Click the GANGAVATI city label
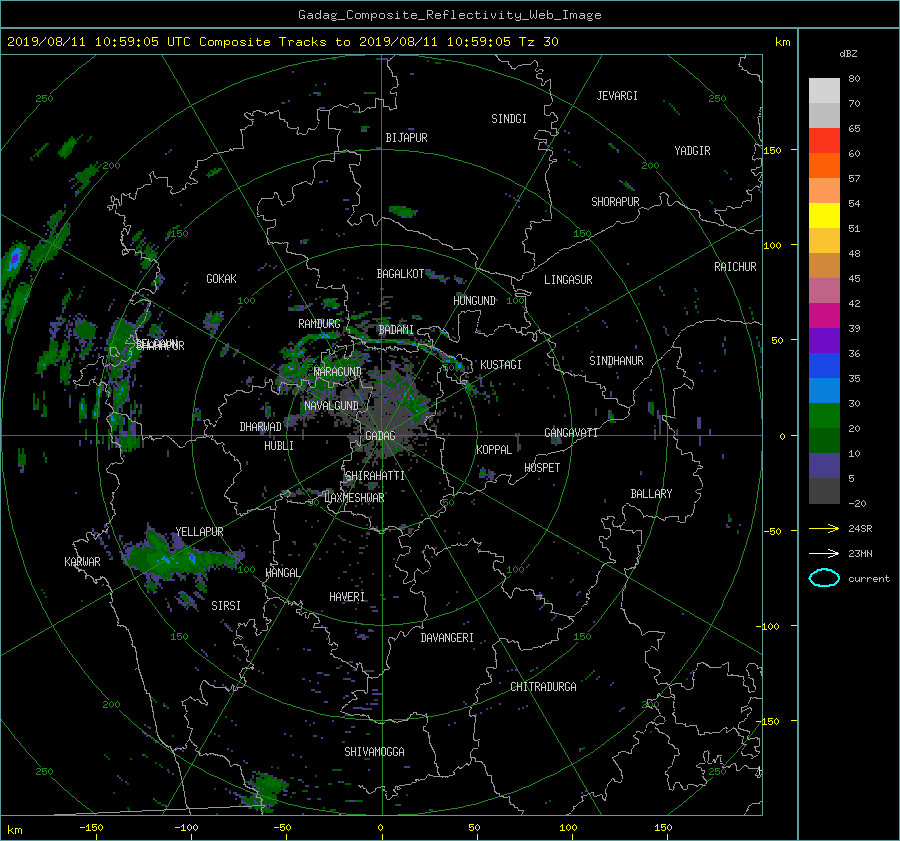900x841 pixels. 571,433
